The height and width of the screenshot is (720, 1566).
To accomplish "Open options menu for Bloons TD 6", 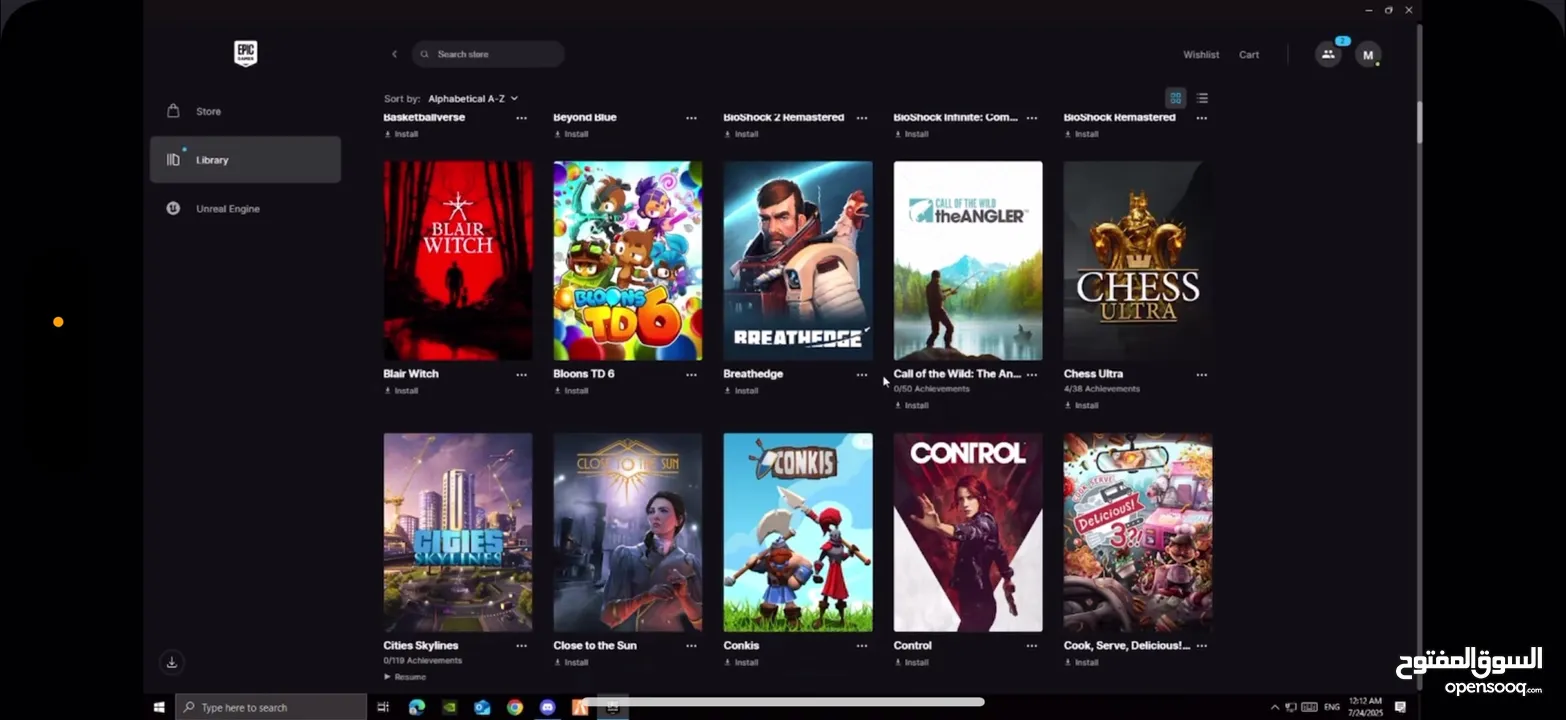I will pos(691,375).
